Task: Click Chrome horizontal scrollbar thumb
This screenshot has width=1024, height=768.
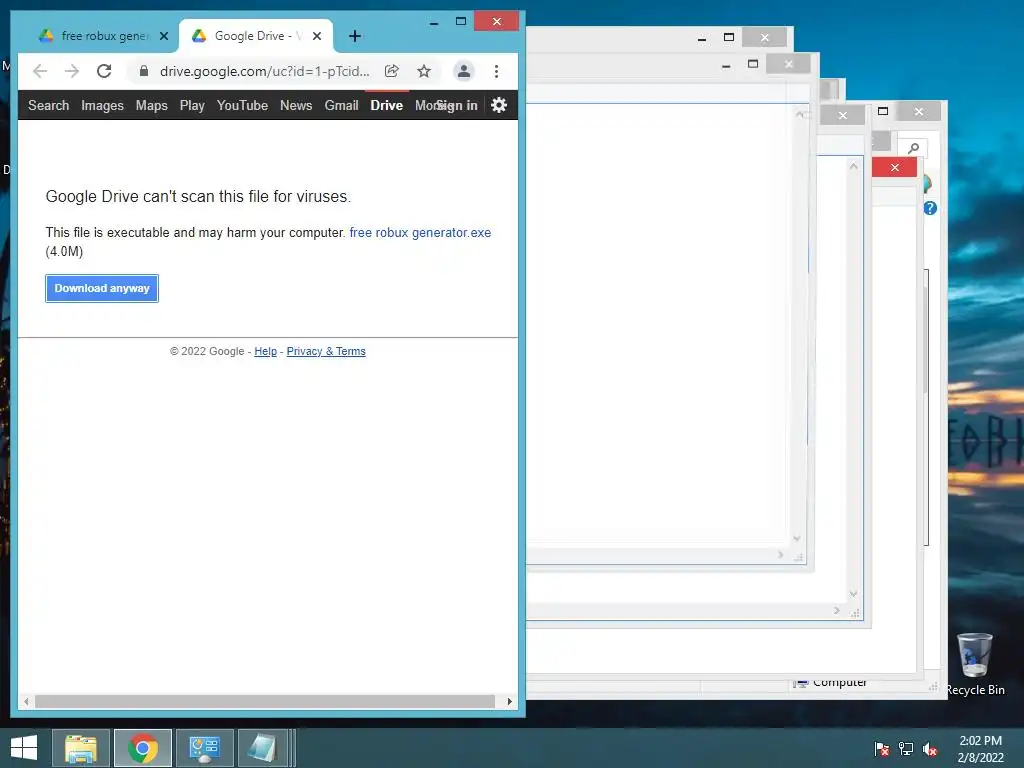Action: tap(264, 701)
